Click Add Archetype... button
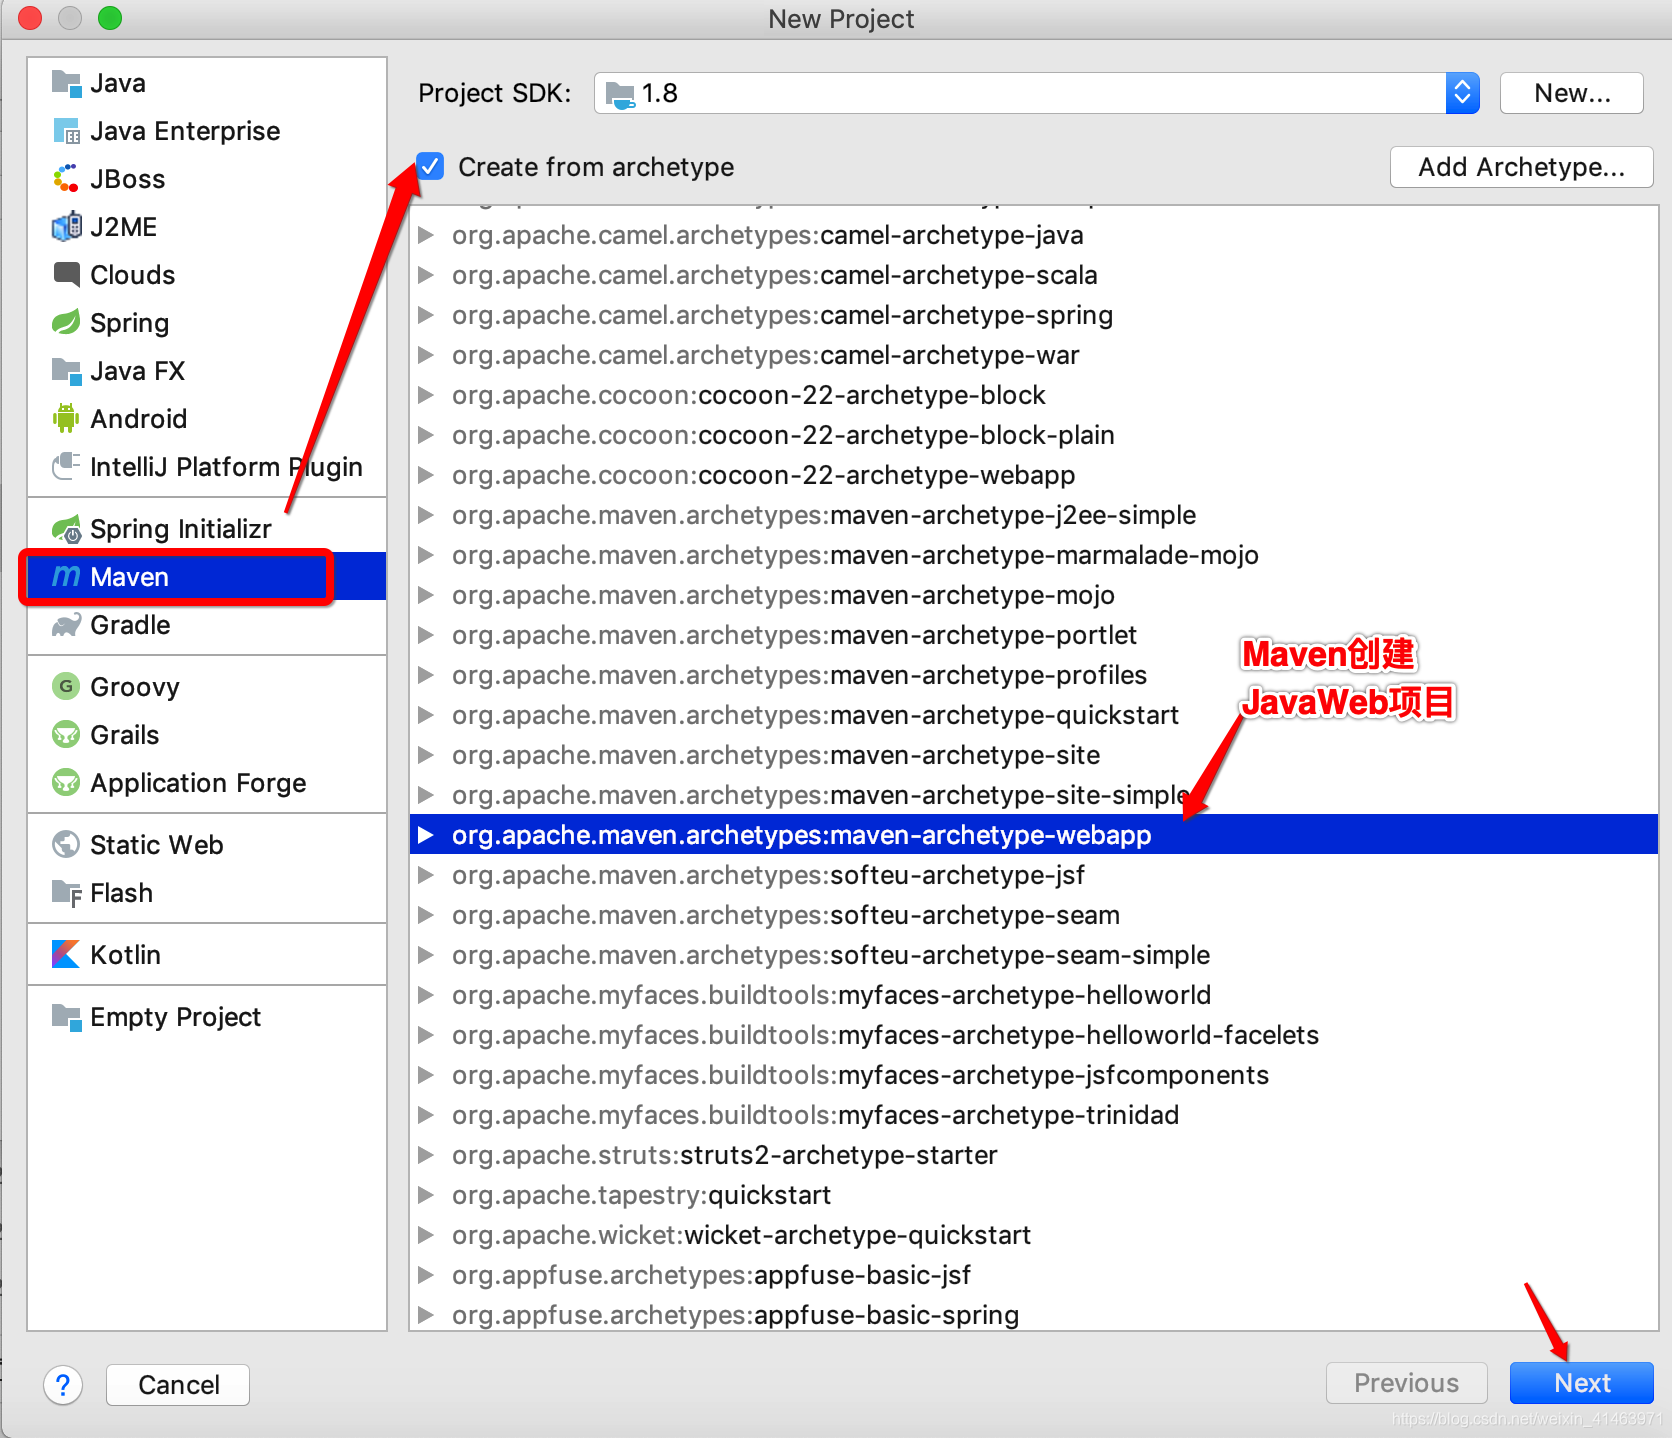Screen dimensions: 1672x1438 [1521, 167]
